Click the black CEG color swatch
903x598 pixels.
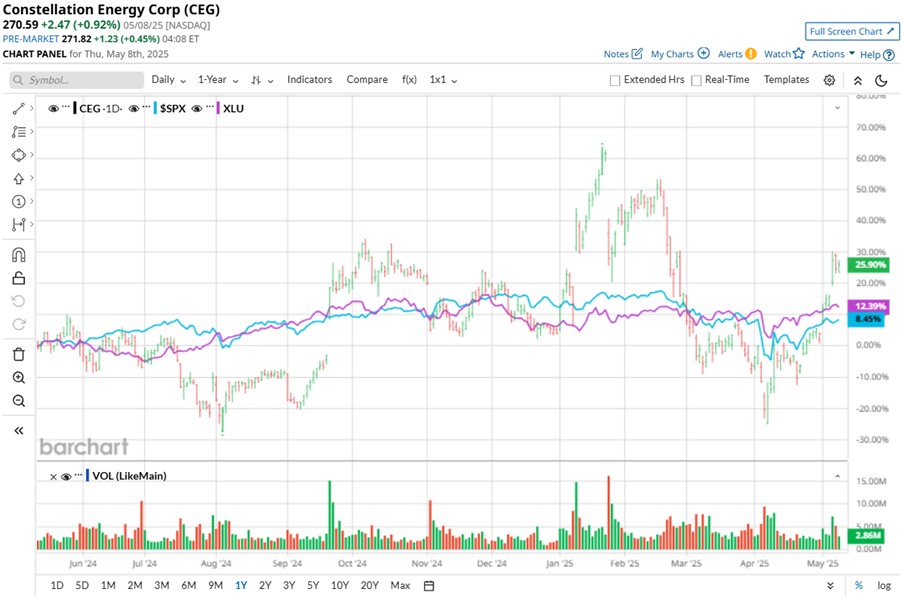[x=75, y=108]
